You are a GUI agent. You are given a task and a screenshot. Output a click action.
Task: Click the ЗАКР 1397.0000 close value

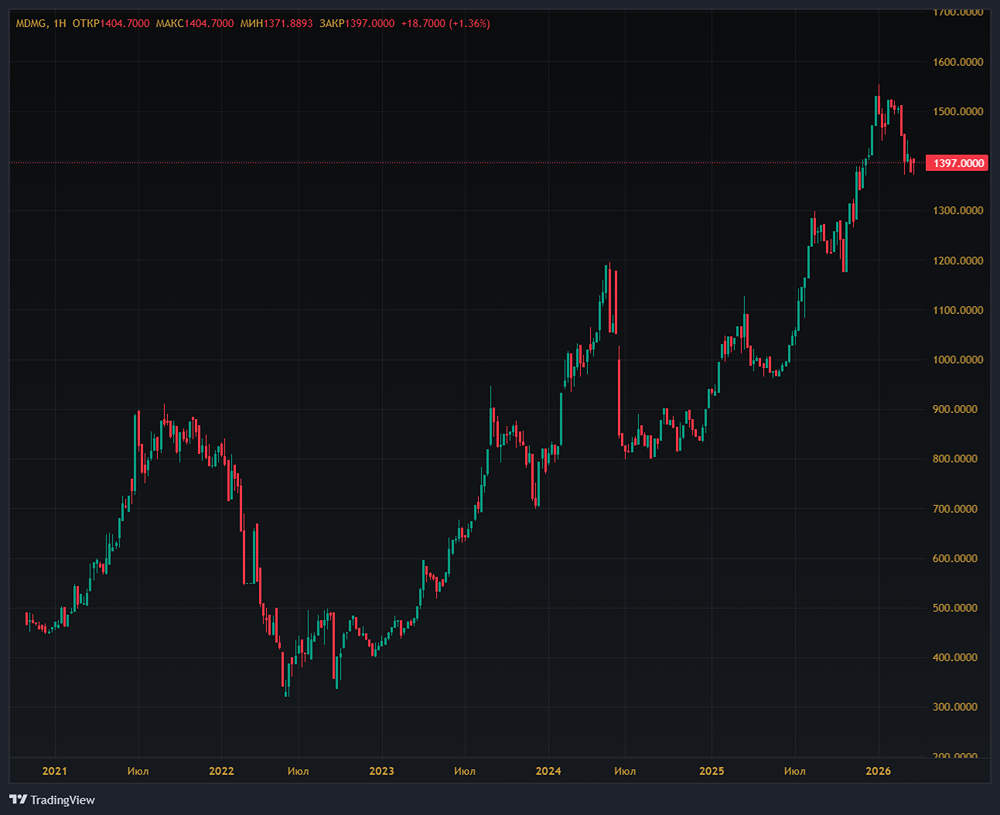point(357,24)
